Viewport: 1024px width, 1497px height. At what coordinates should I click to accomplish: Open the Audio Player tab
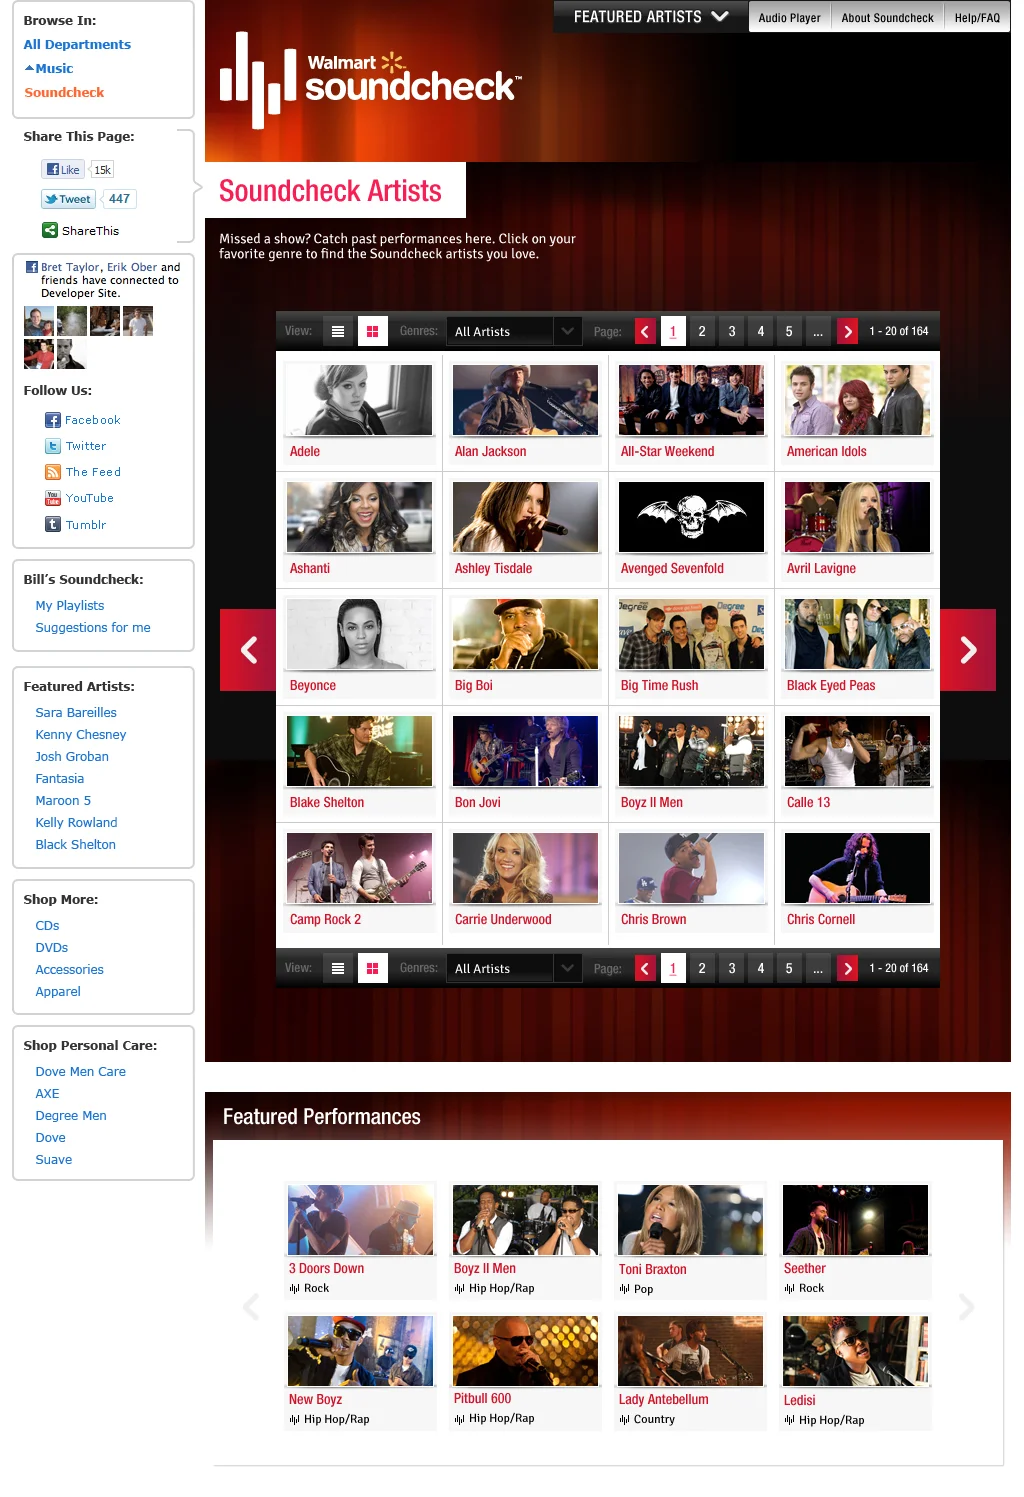[789, 17]
